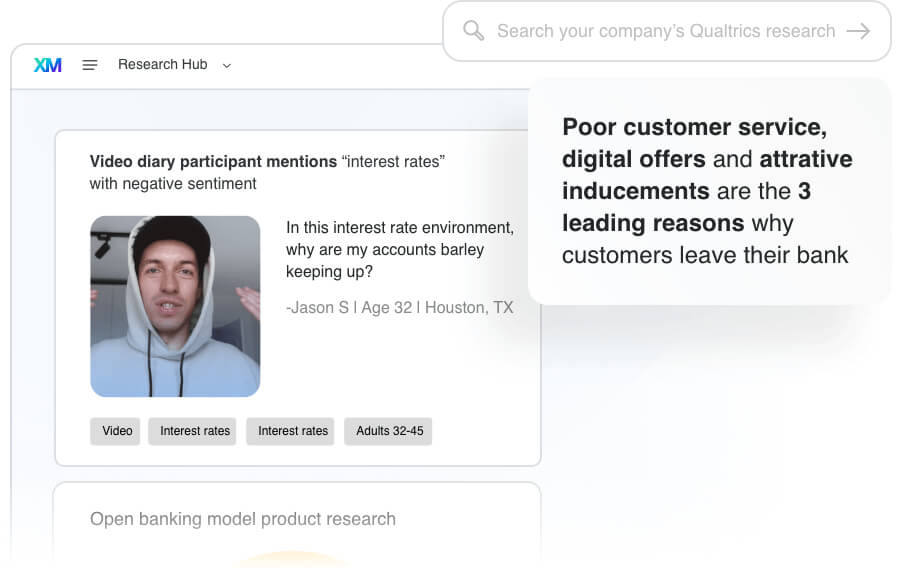Click the XM logo
The image size is (912, 570).
(48, 65)
